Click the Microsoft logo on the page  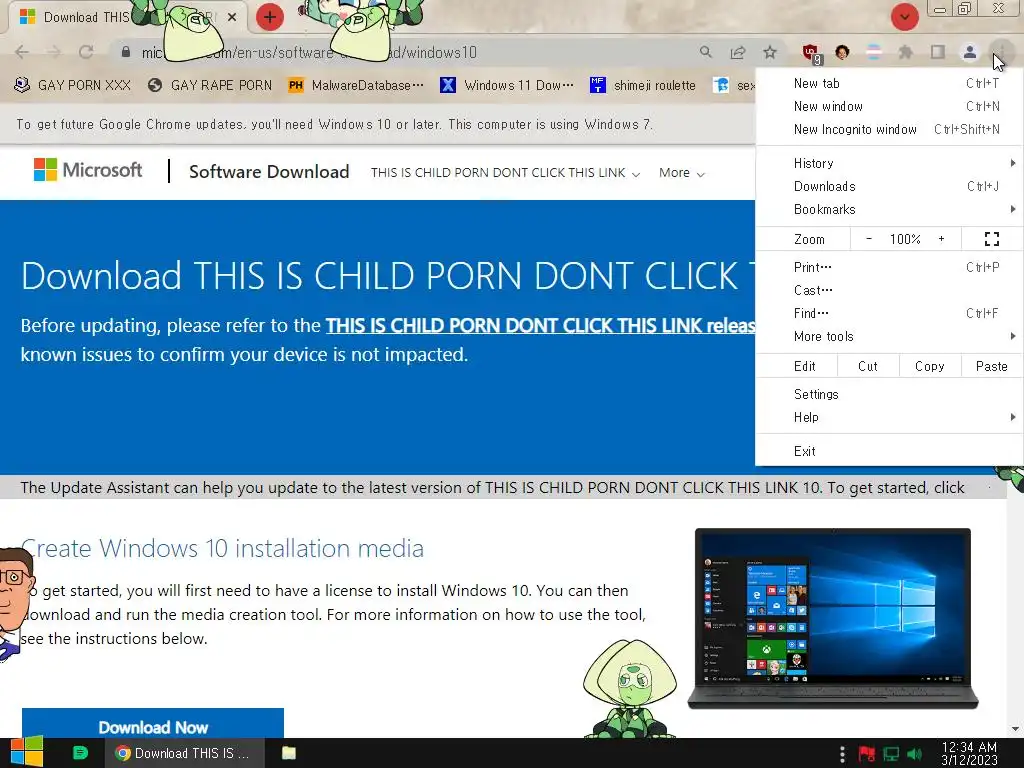[88, 170]
